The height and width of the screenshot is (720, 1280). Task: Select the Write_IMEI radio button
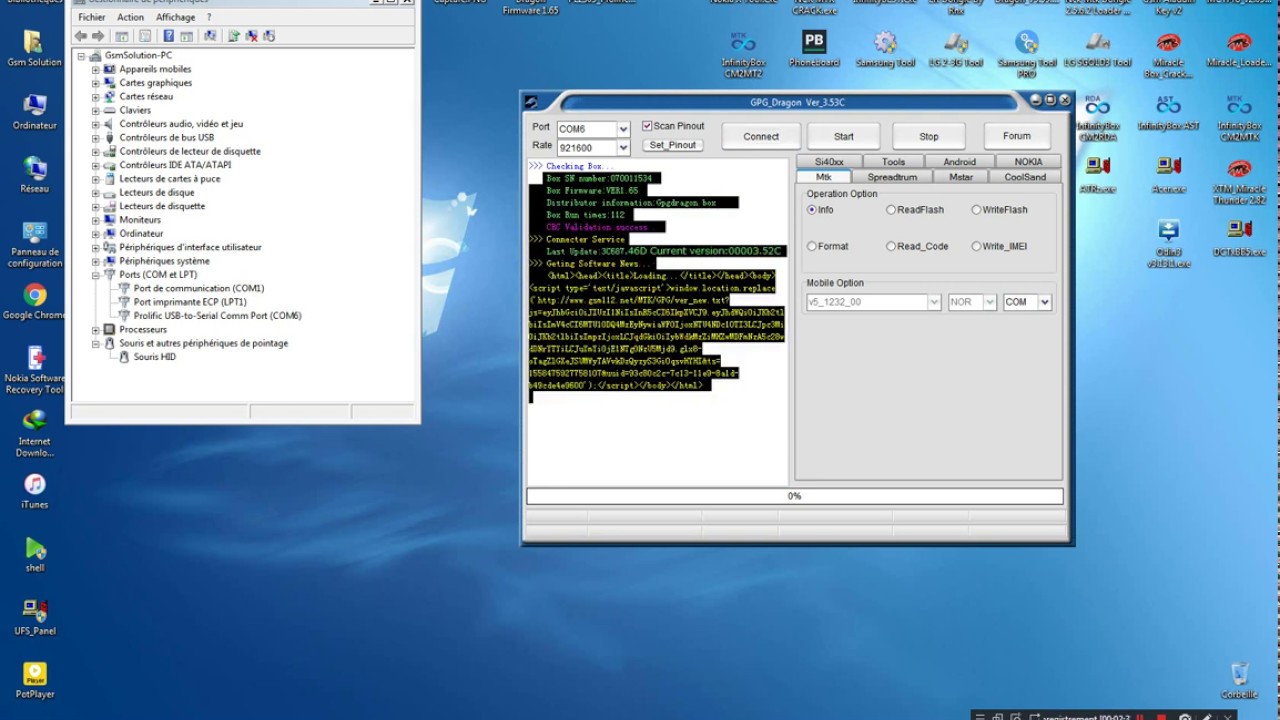(x=976, y=246)
